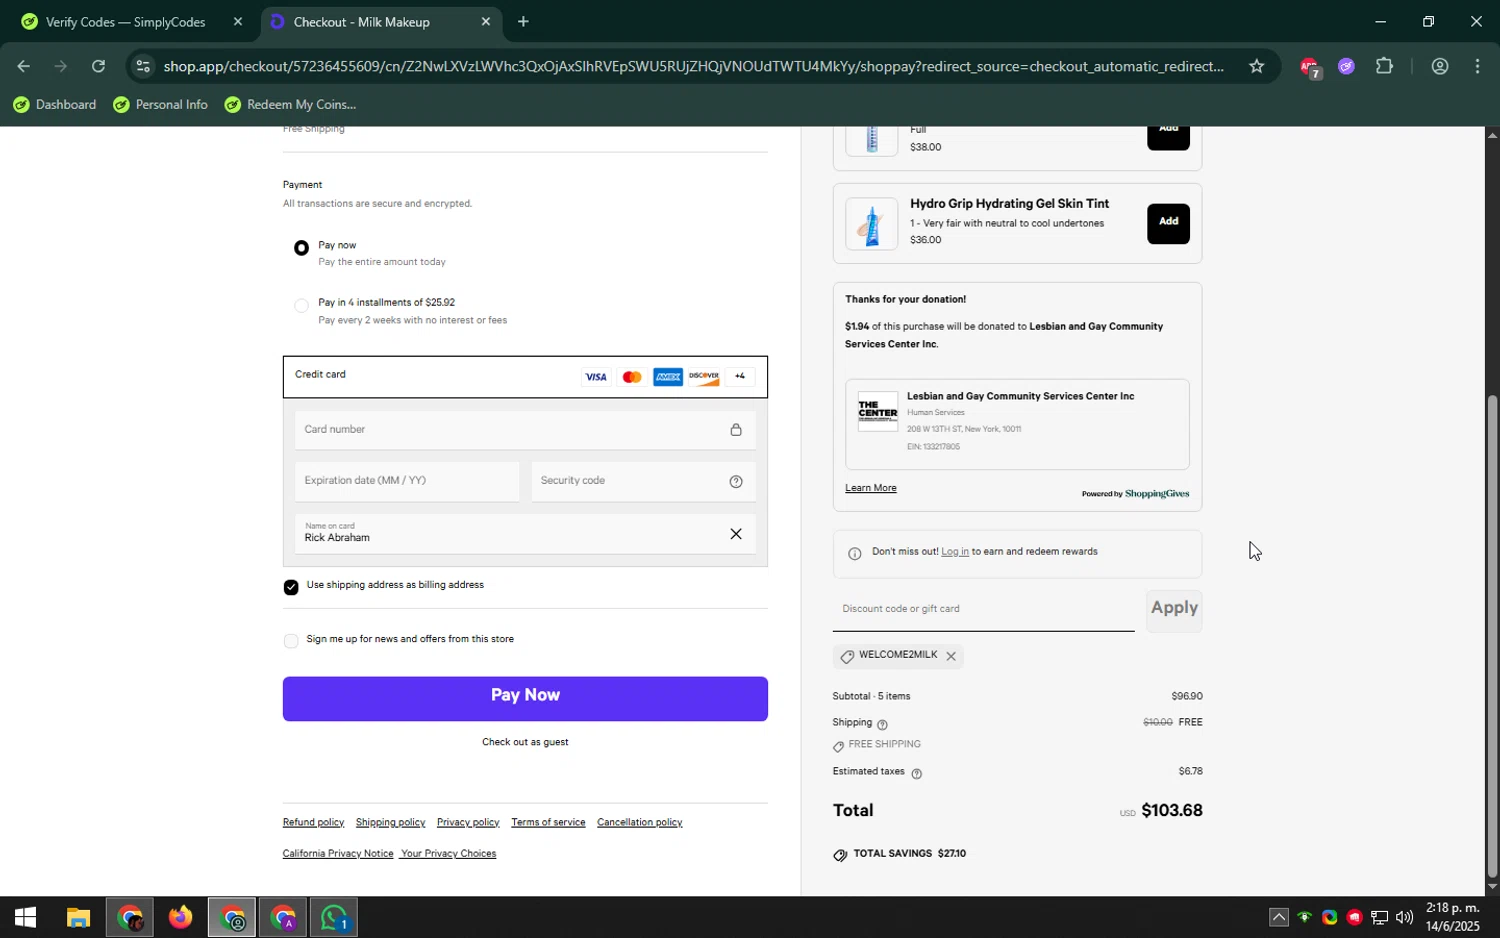Click the purple extension icon in toolbar
Screen dimensions: 1500x938
click(x=1346, y=67)
